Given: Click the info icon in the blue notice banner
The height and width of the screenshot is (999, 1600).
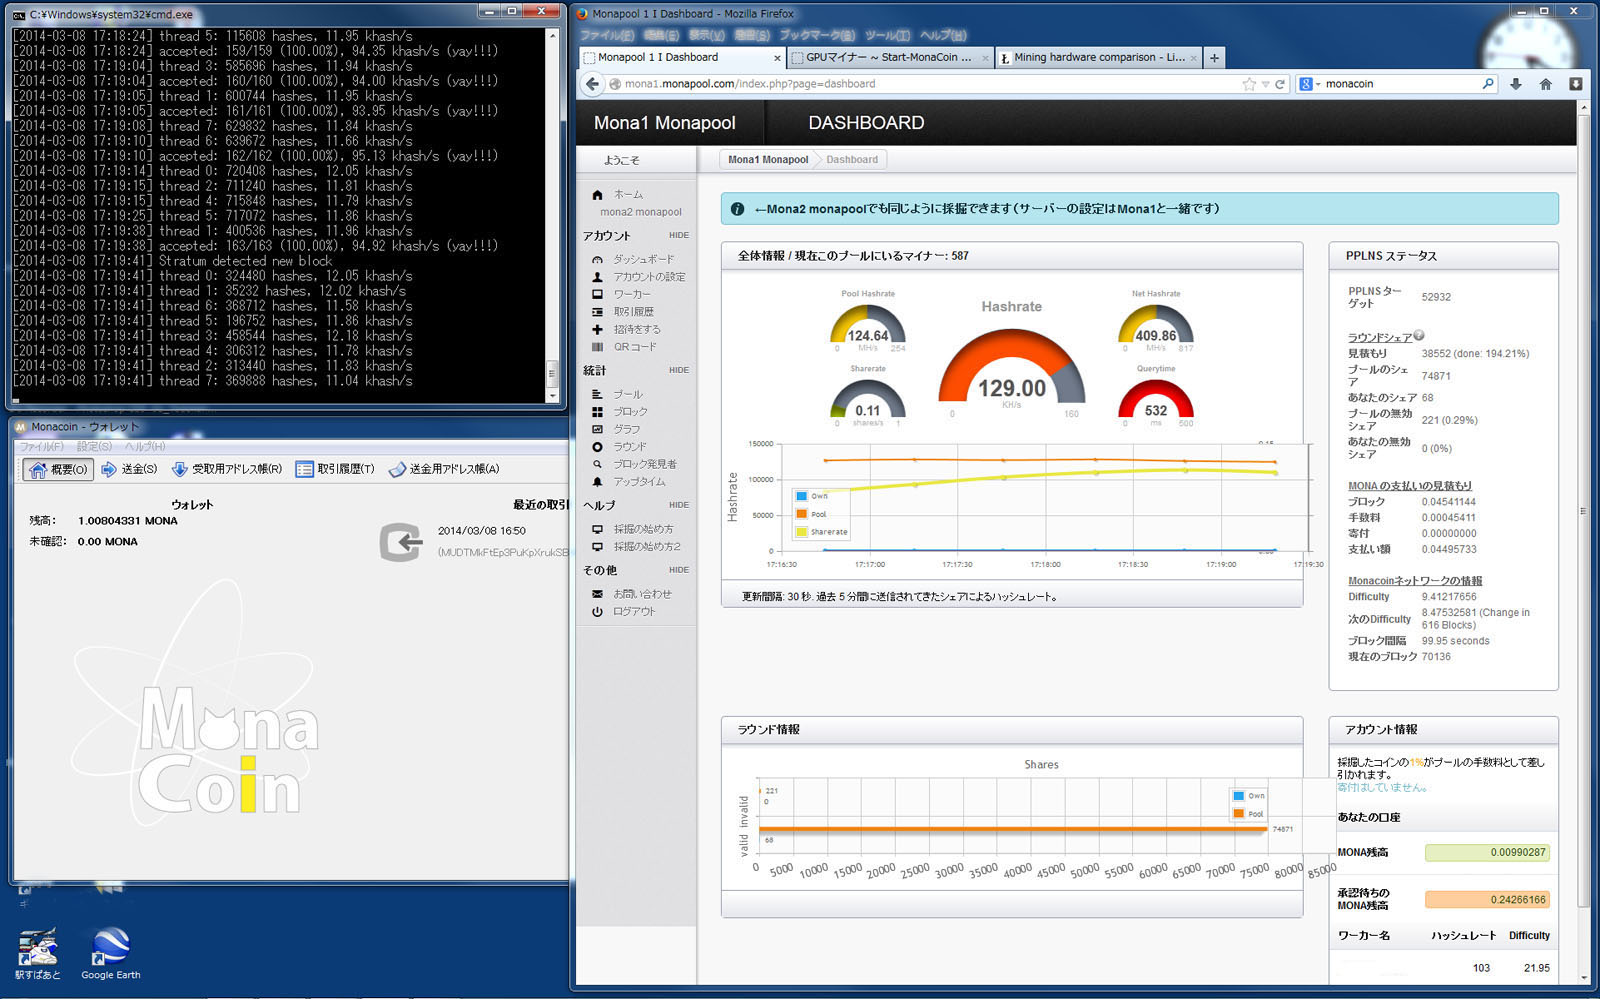Looking at the screenshot, I should (737, 209).
